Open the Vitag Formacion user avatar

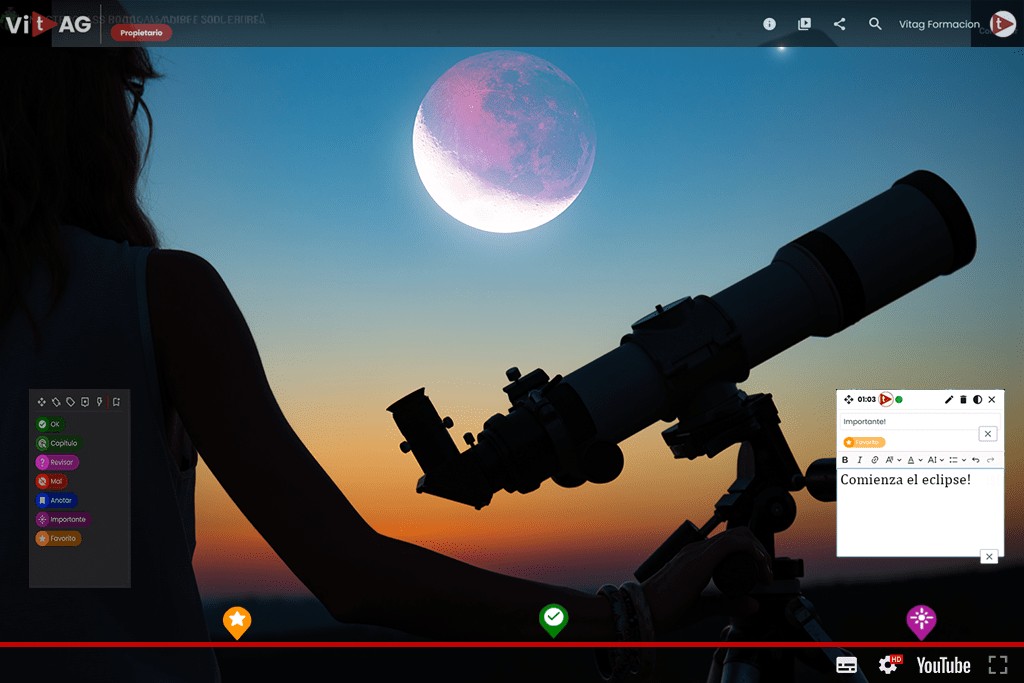point(1002,24)
